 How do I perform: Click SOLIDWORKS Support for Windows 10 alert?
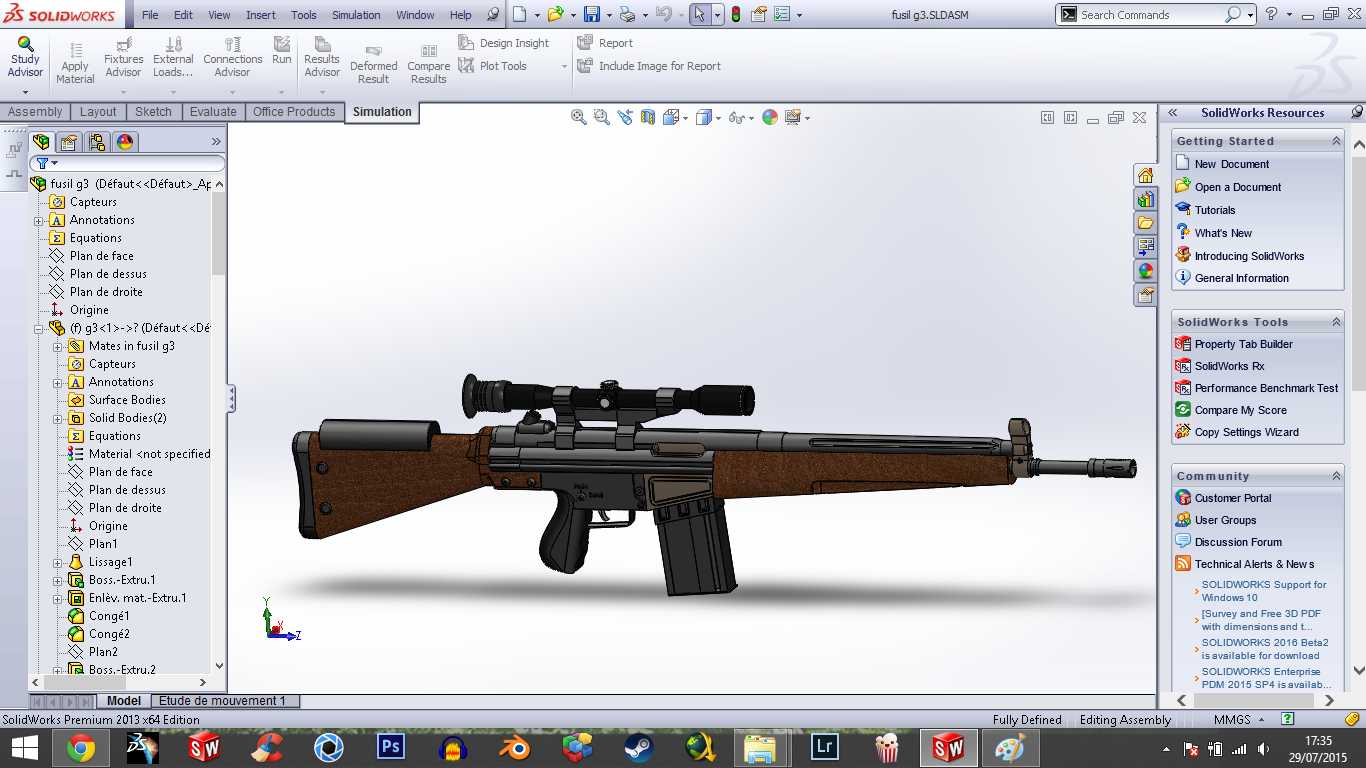tap(1264, 591)
